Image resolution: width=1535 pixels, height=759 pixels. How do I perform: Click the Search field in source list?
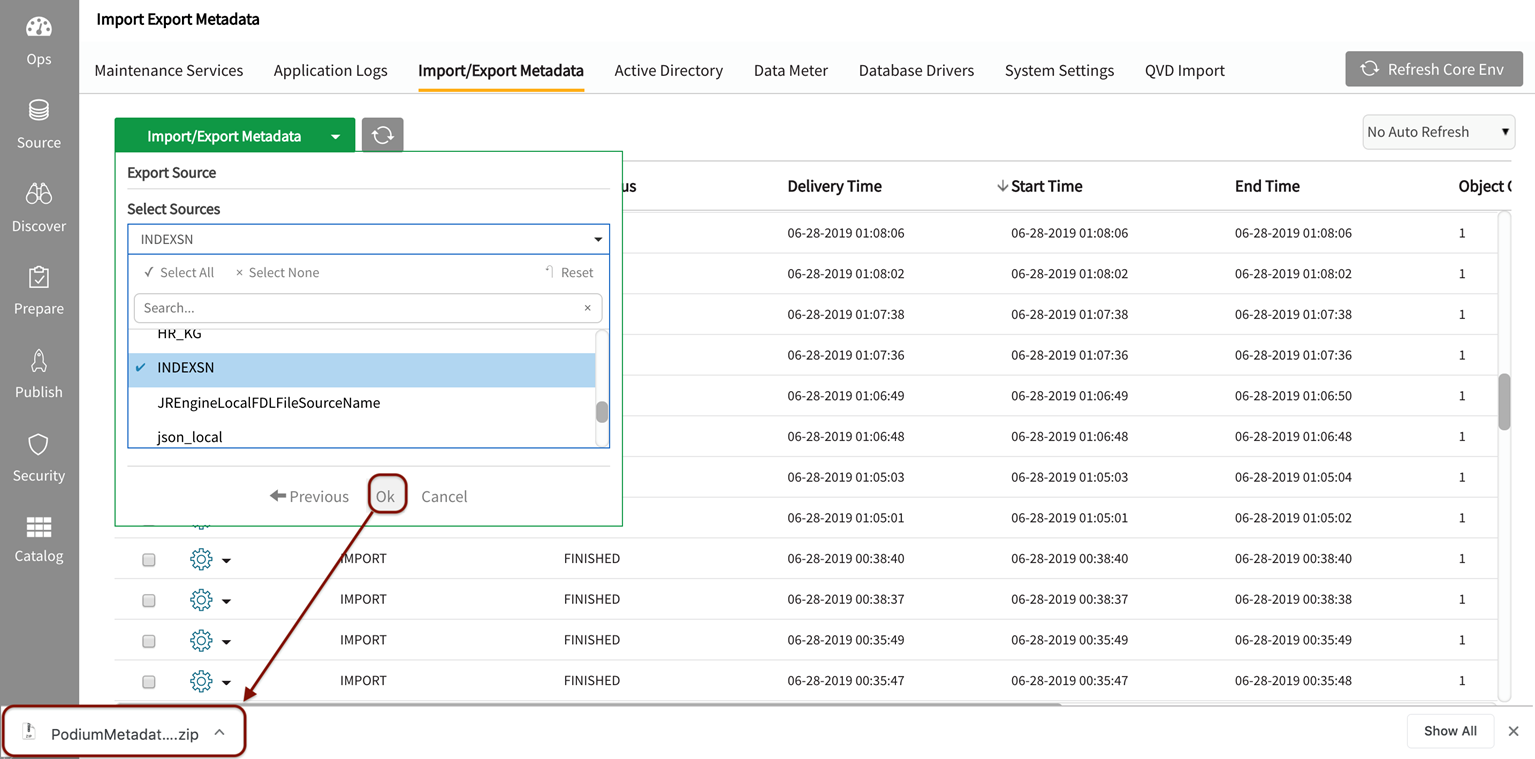coord(360,308)
